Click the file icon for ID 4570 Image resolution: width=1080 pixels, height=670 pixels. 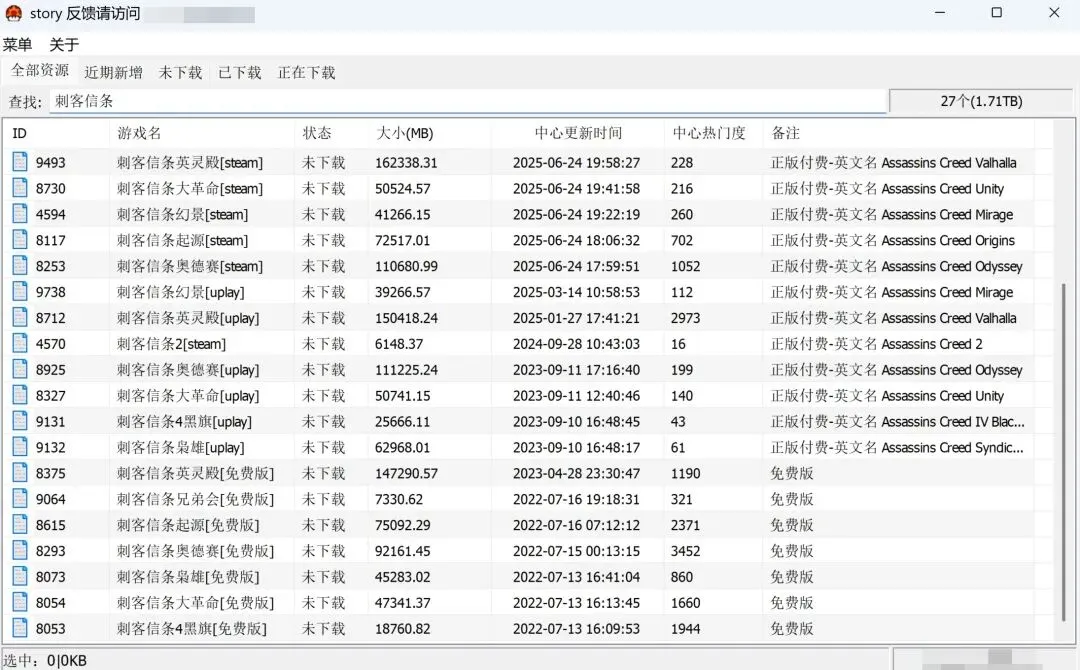click(20, 343)
